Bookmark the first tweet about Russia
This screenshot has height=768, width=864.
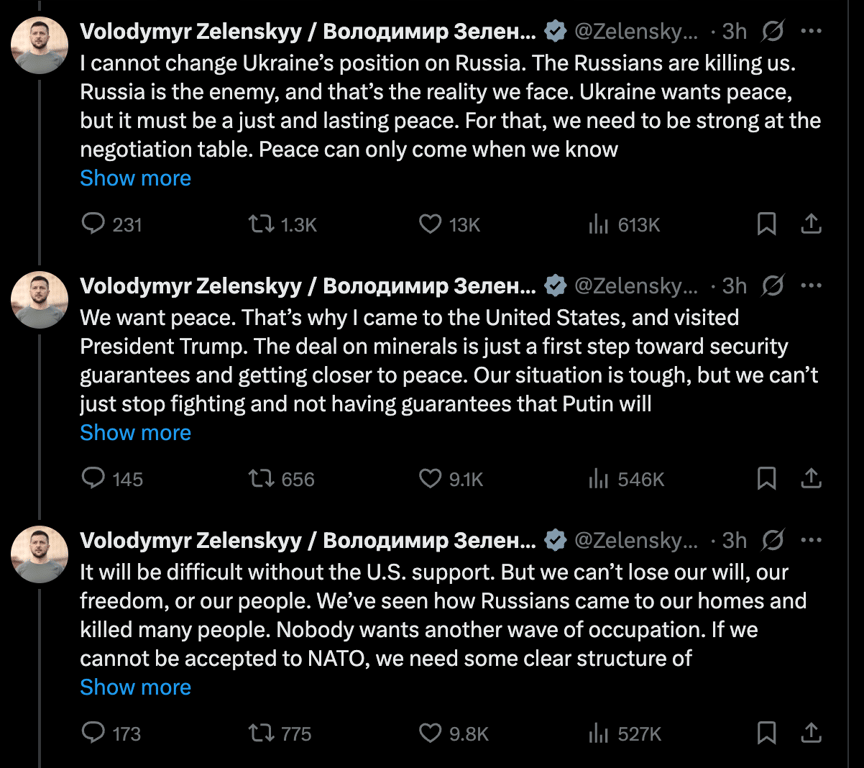(x=766, y=224)
